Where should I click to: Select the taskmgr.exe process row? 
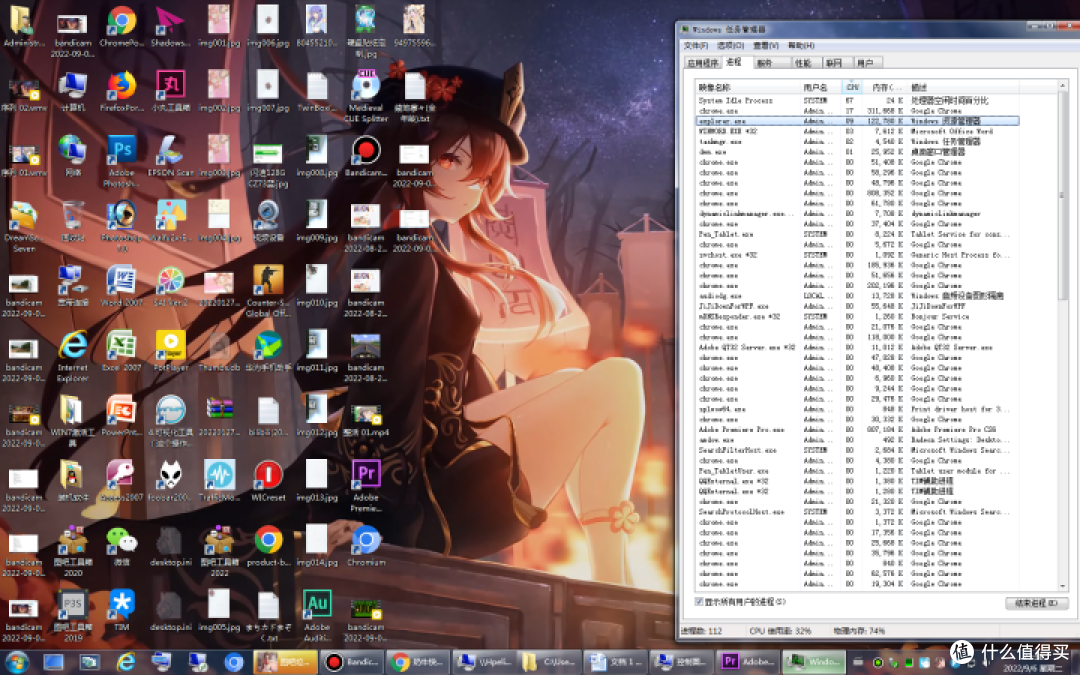click(857, 142)
